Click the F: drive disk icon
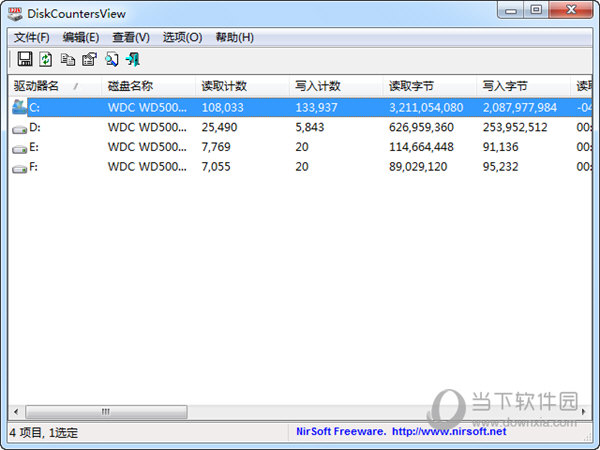The width and height of the screenshot is (600, 450). 19,169
